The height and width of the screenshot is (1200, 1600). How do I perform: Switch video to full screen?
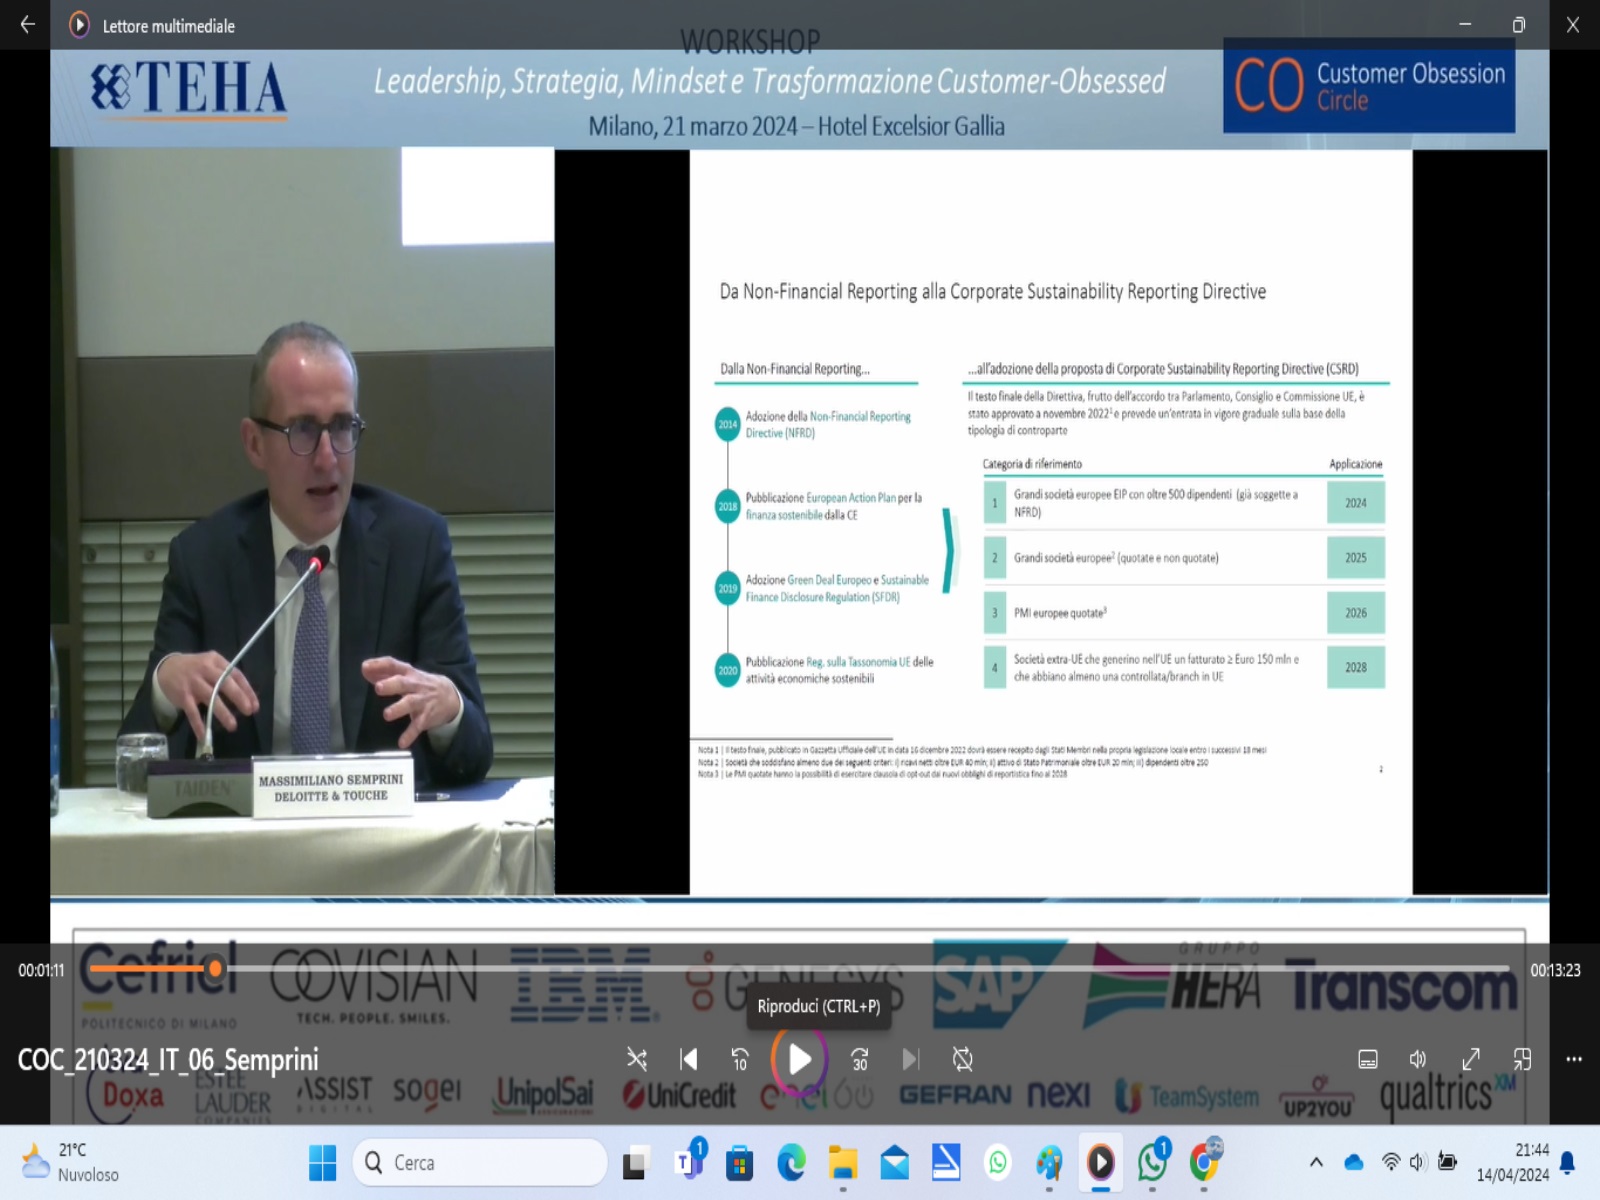pyautogui.click(x=1471, y=1059)
